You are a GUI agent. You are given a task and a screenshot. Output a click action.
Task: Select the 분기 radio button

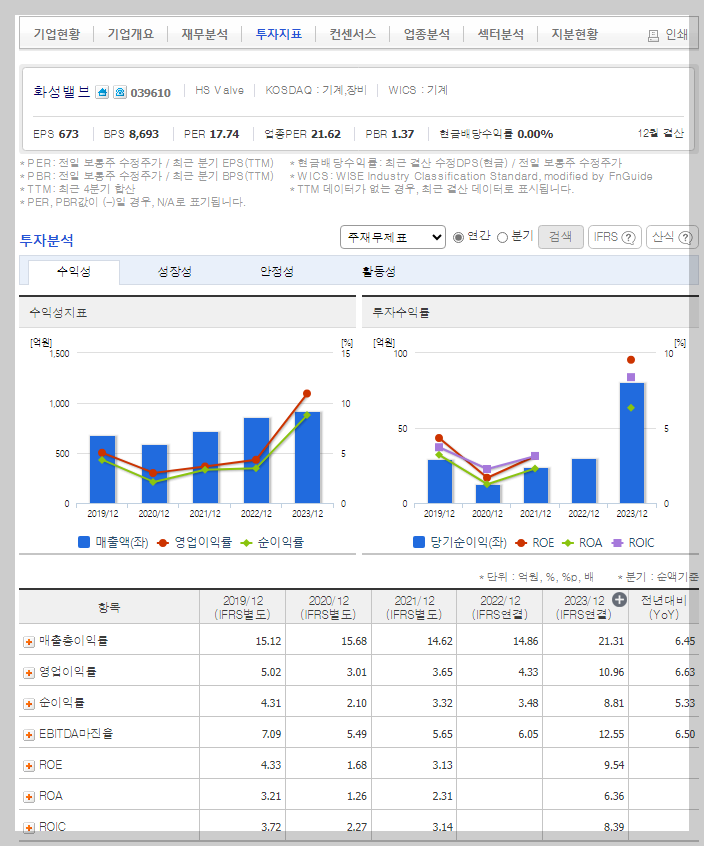[502, 237]
